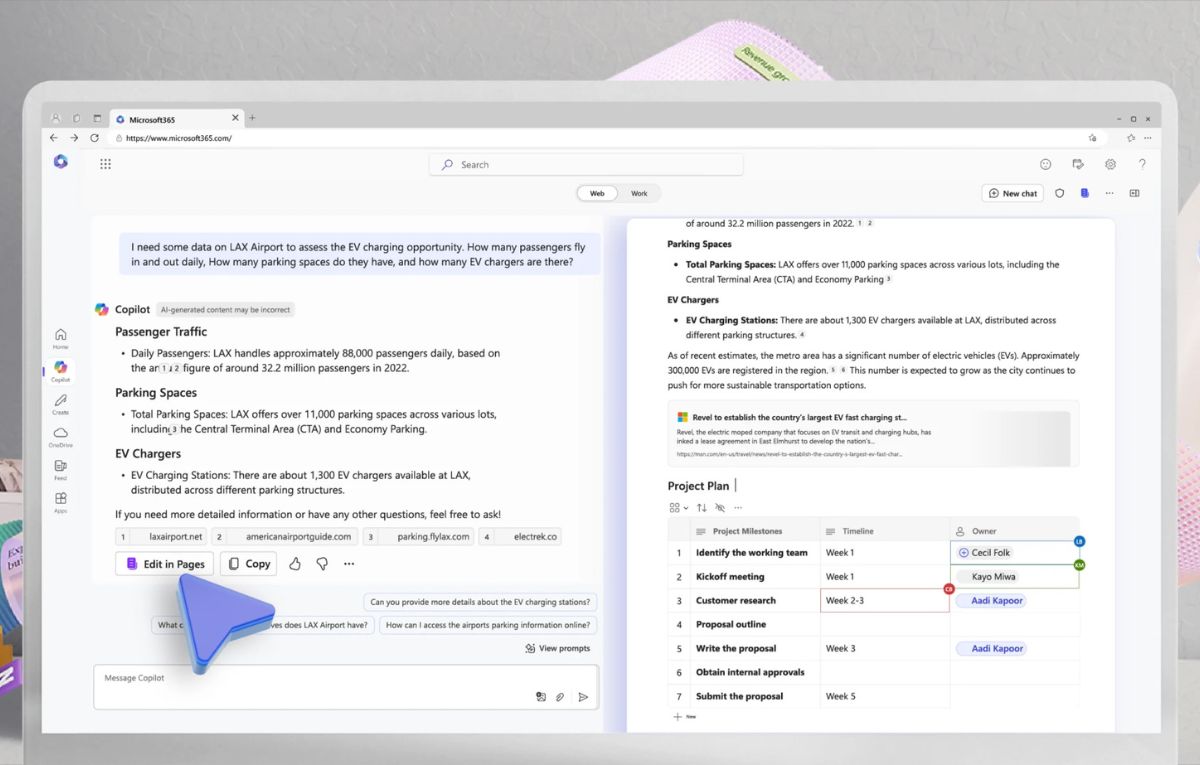Open Apps in the left sidebar
The width and height of the screenshot is (1200, 765).
(60, 501)
